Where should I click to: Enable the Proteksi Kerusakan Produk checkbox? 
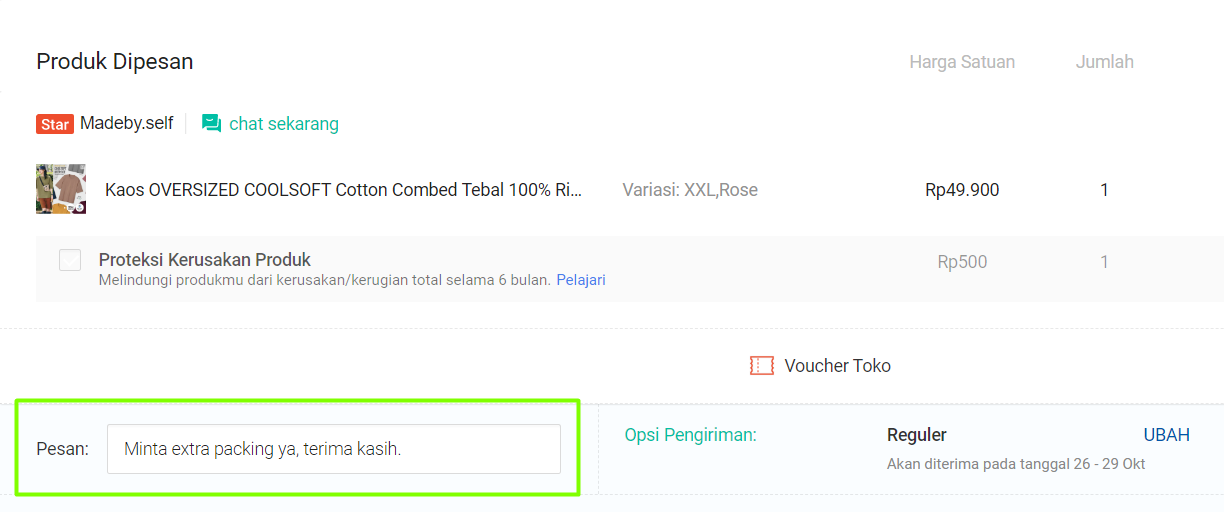[70, 260]
